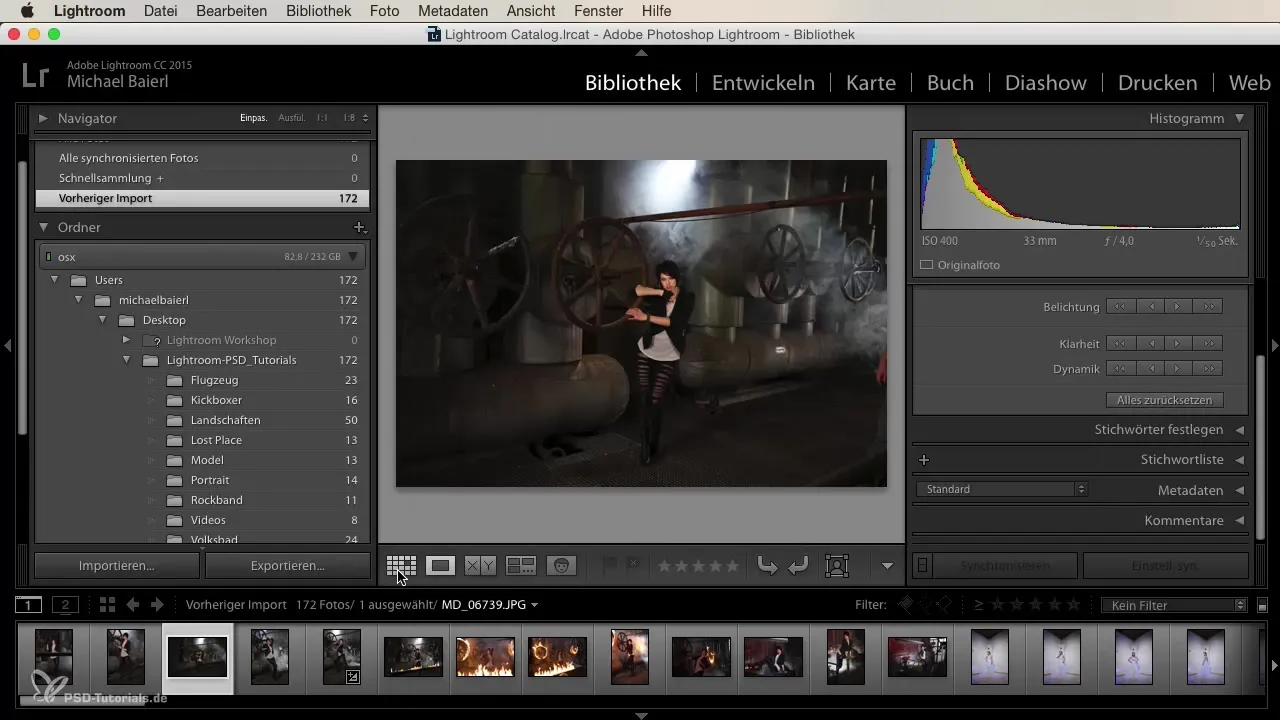Expand Stichwörter festlegen panel
1280x720 pixels.
1239,429
